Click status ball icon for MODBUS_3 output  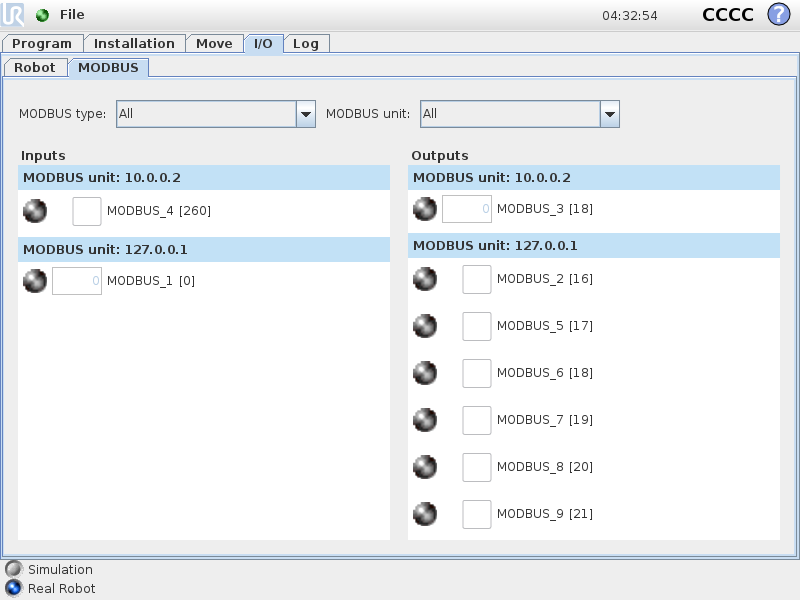pyautogui.click(x=425, y=209)
